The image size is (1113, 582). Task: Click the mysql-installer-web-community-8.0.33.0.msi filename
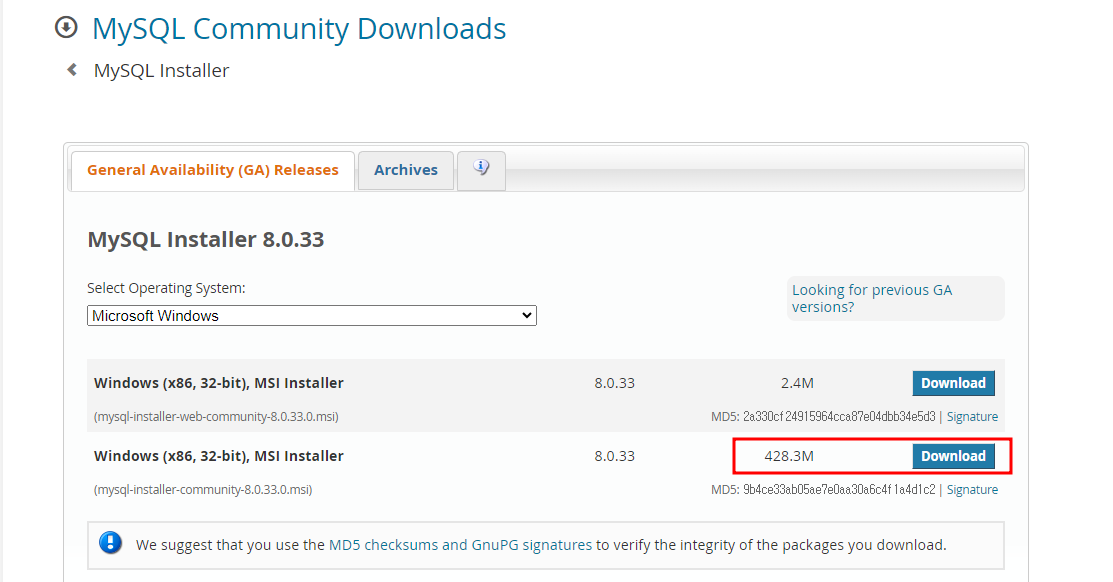(216, 417)
